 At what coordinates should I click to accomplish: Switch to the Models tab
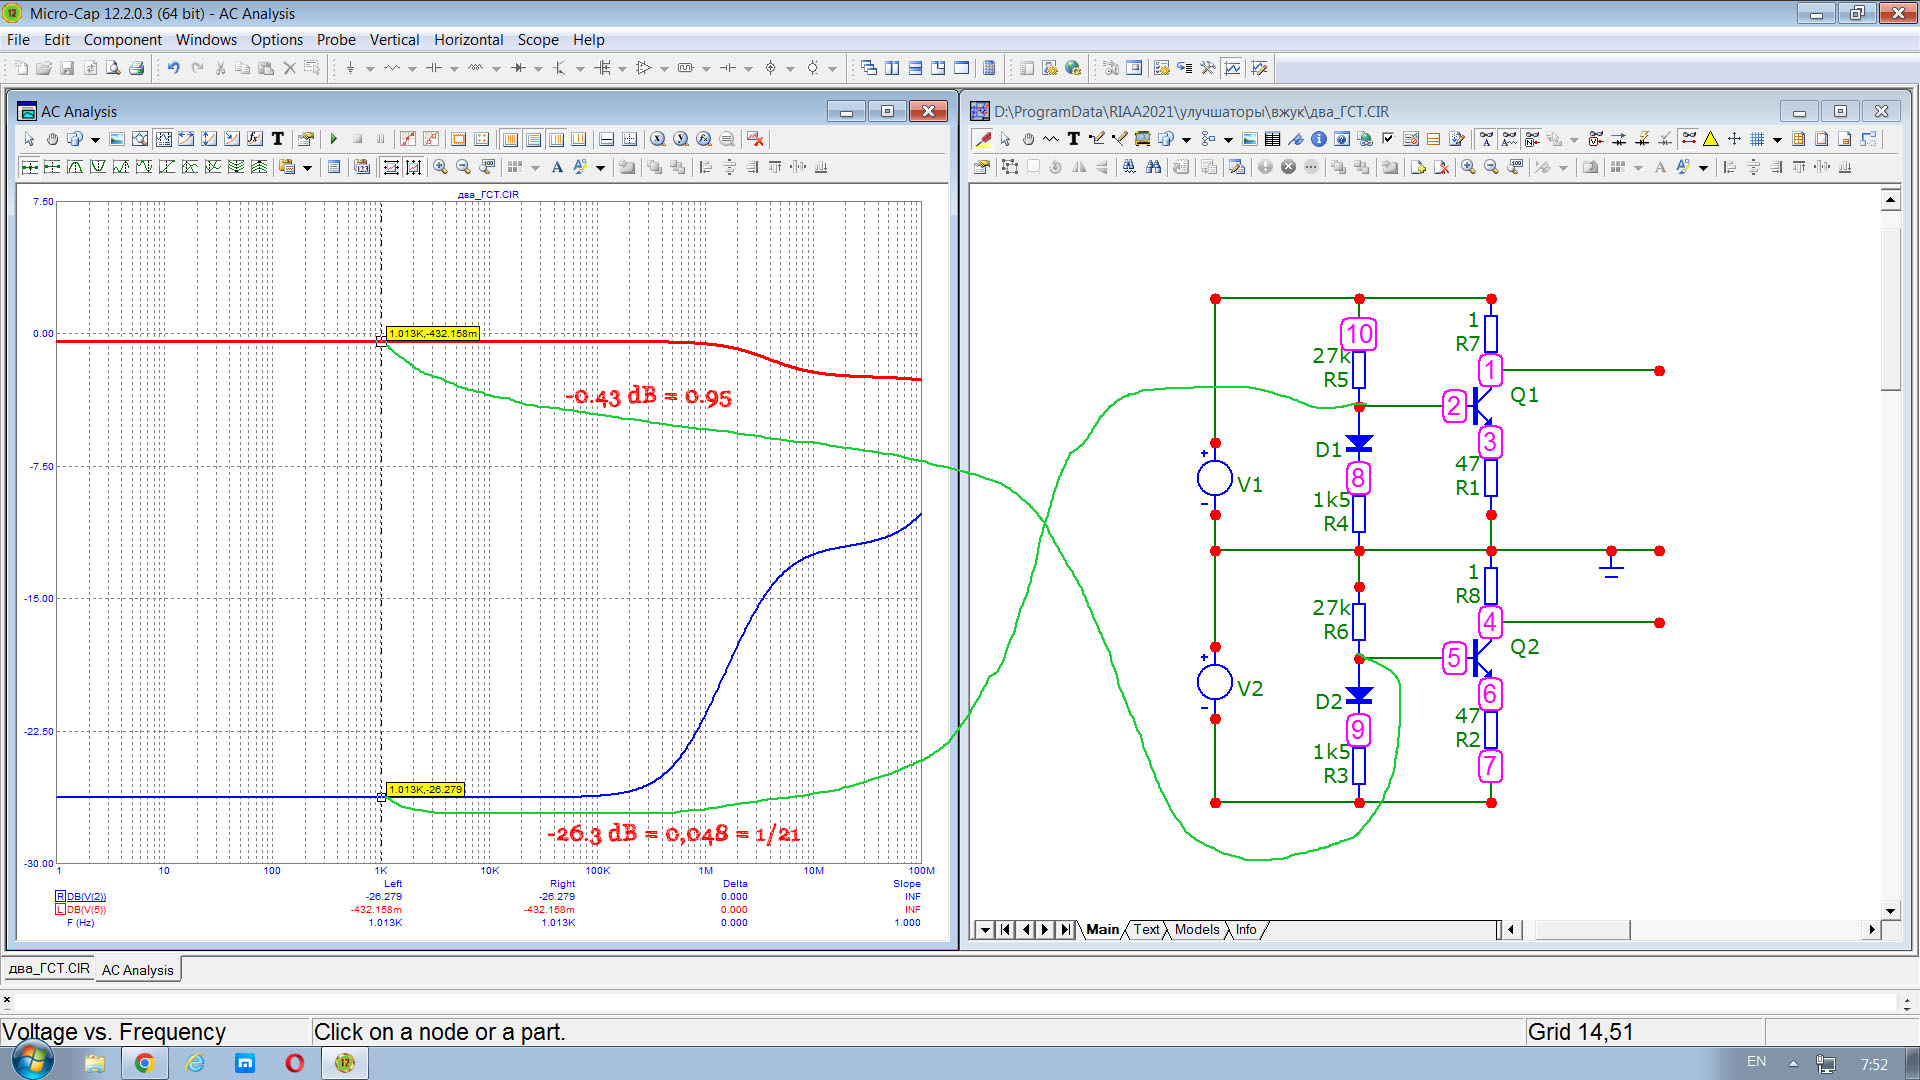[x=1196, y=930]
